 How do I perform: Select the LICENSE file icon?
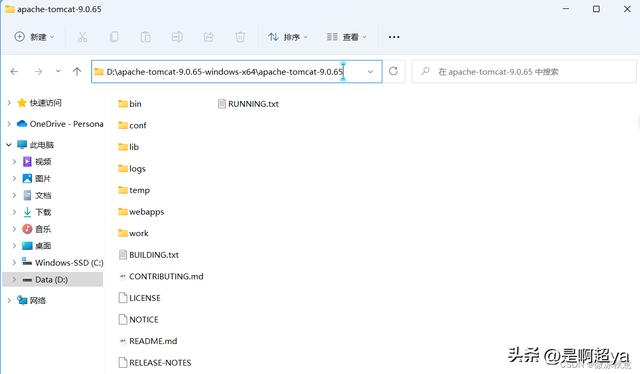123,298
